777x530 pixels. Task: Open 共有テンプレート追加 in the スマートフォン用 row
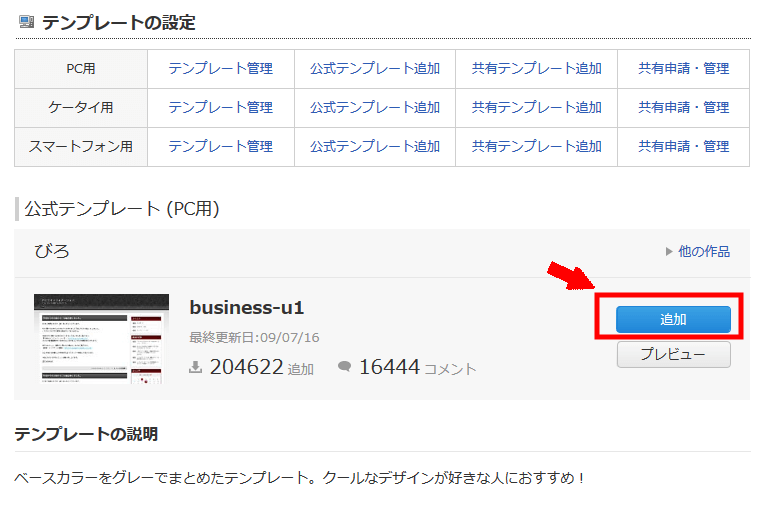point(536,147)
